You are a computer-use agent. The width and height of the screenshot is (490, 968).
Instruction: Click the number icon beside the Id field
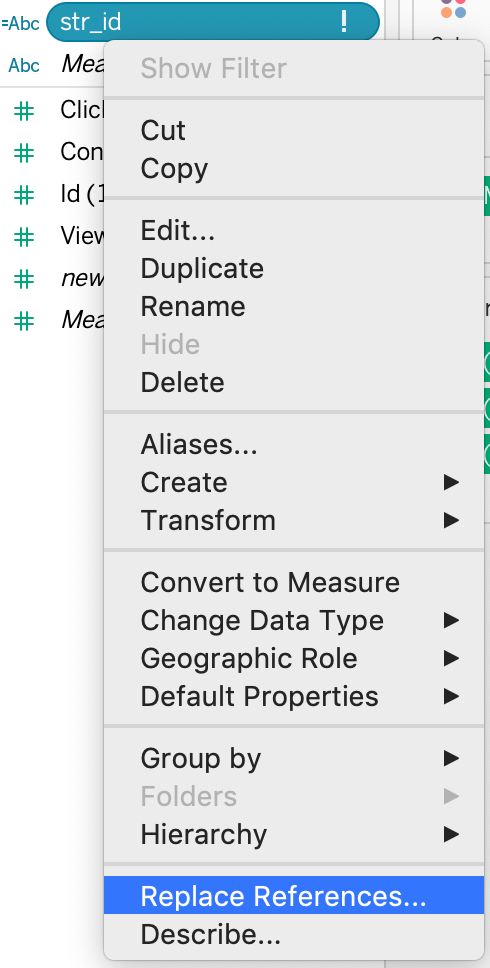click(x=24, y=194)
